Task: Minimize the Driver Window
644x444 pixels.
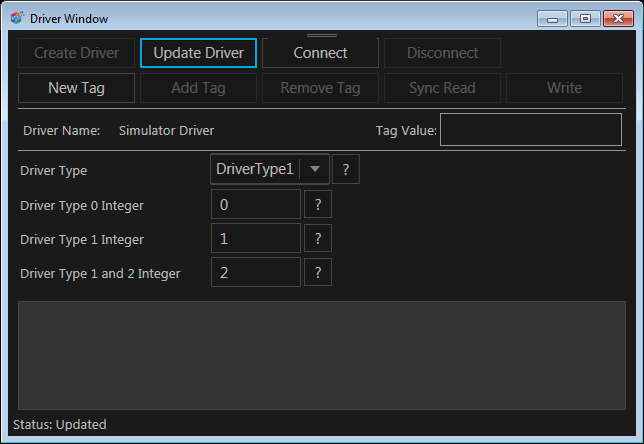Action: click(x=552, y=19)
